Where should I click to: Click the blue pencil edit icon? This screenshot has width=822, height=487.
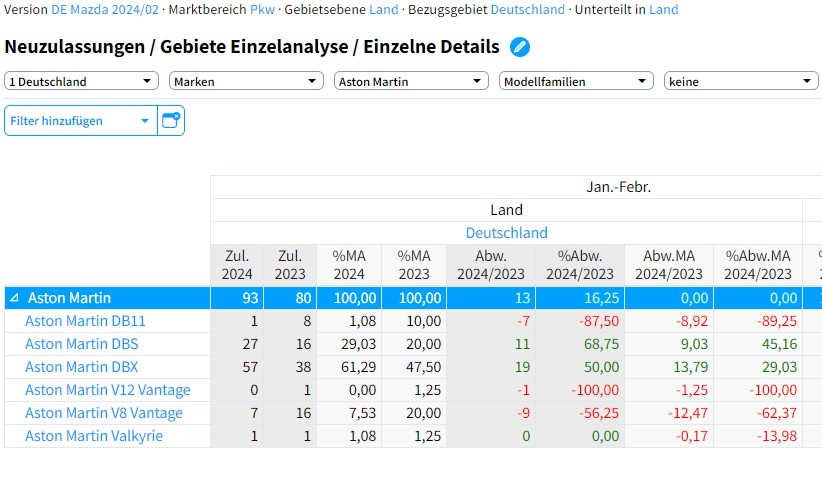[520, 47]
